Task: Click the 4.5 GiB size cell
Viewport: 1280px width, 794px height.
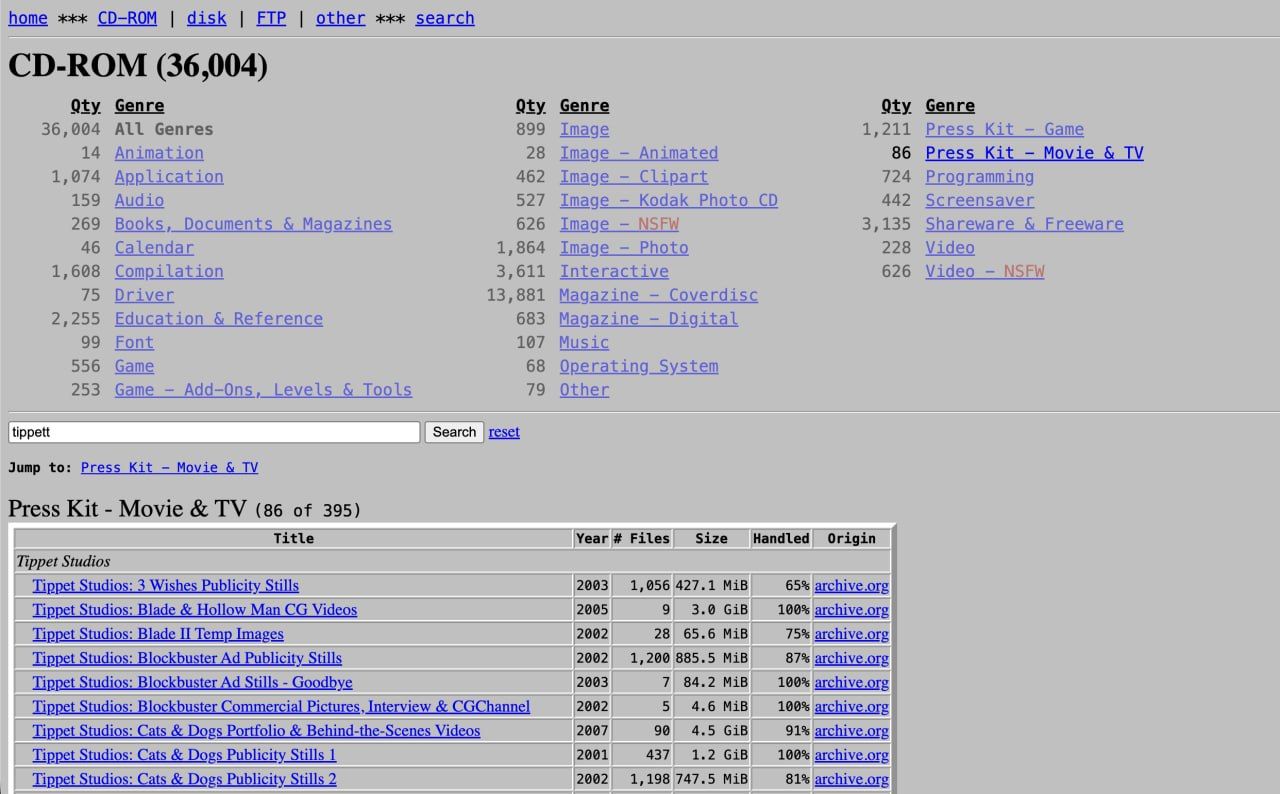Action: (x=711, y=730)
